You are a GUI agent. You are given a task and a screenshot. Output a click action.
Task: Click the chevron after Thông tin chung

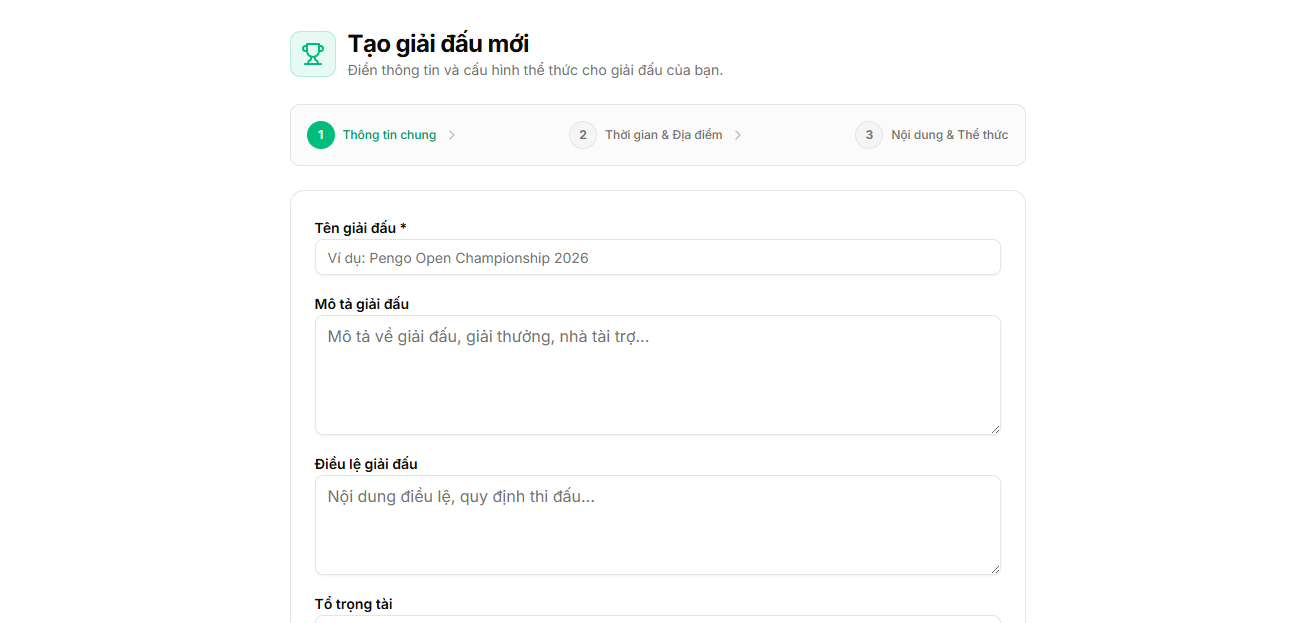[452, 135]
